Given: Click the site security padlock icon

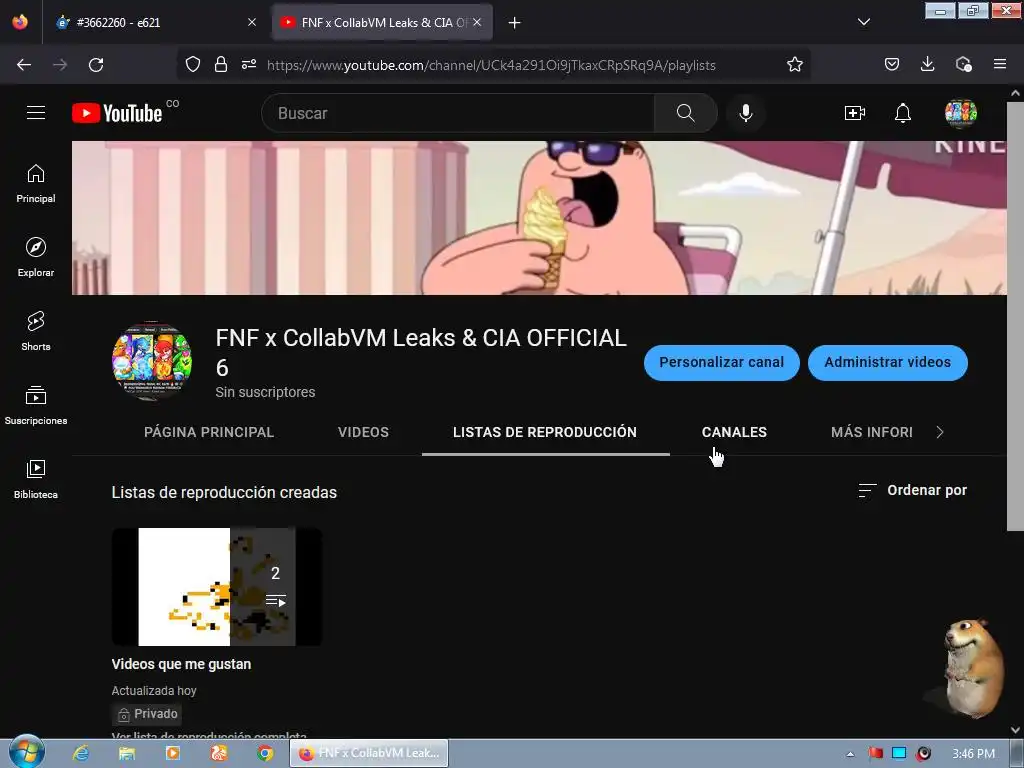Looking at the screenshot, I should (221, 65).
